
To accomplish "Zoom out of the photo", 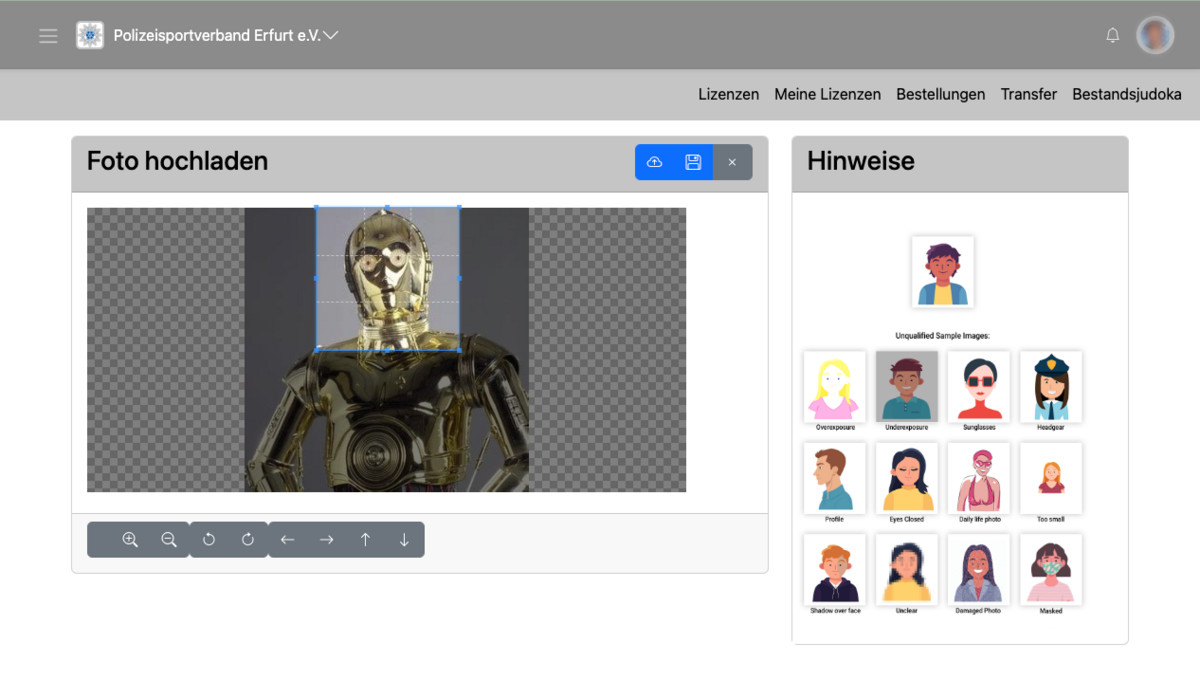I will 169,540.
